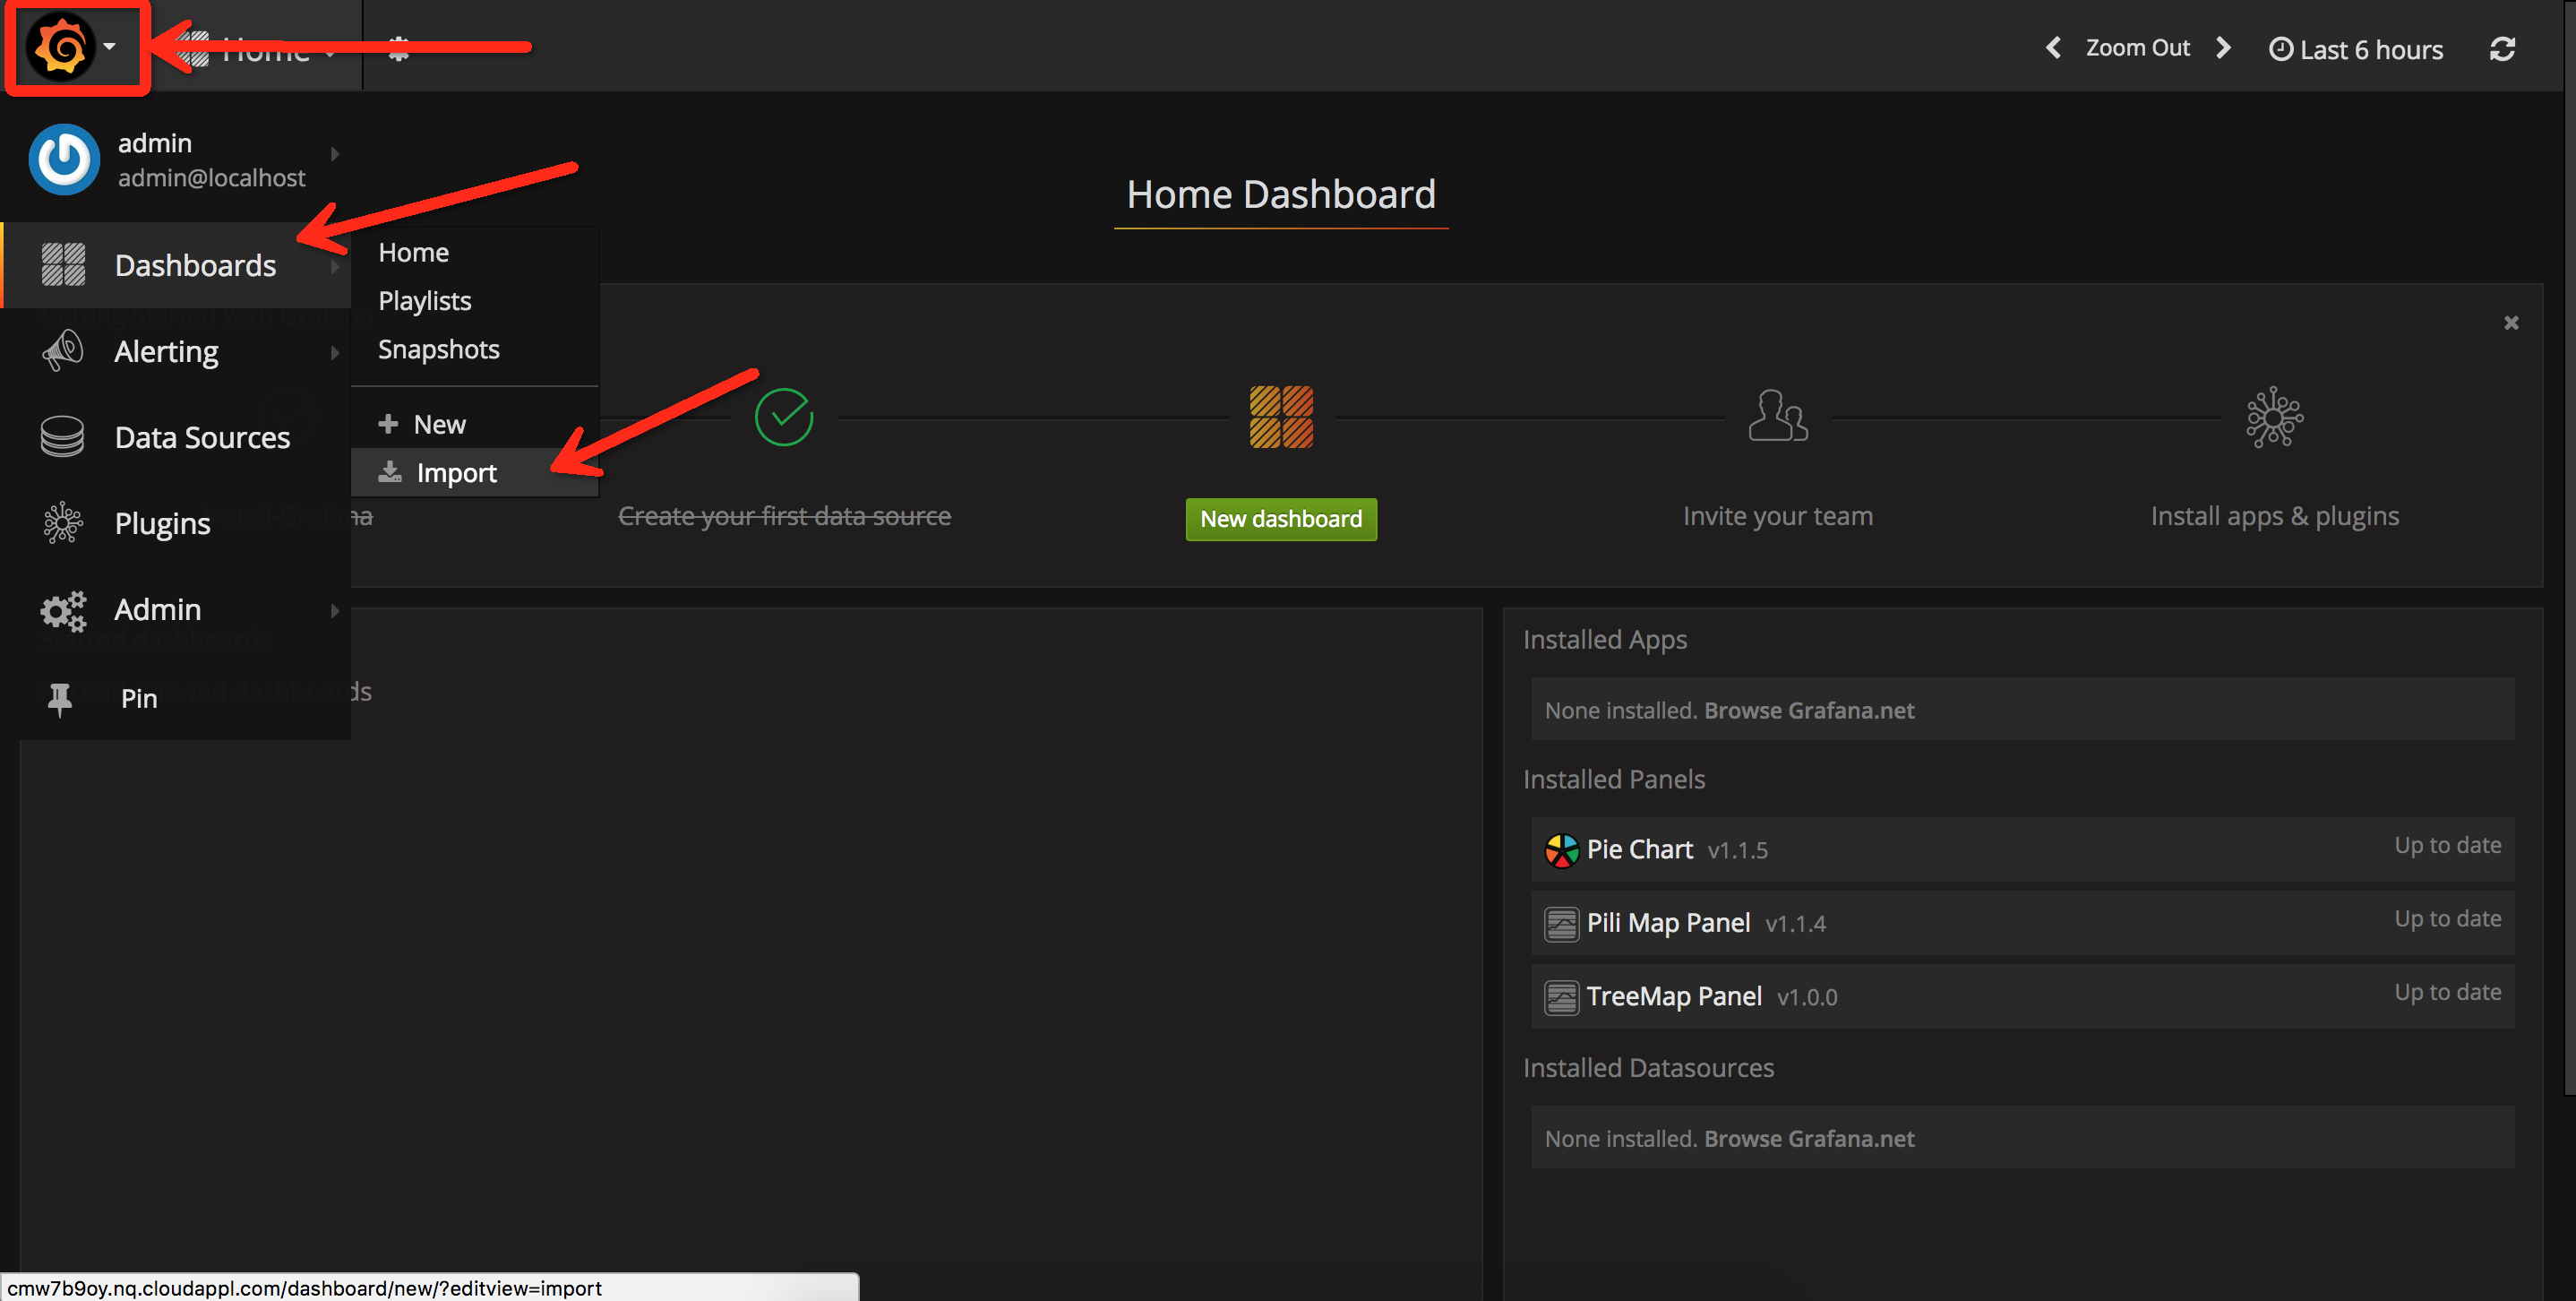Click the orange dashboard grid step icon
The width and height of the screenshot is (2576, 1301).
tap(1281, 417)
